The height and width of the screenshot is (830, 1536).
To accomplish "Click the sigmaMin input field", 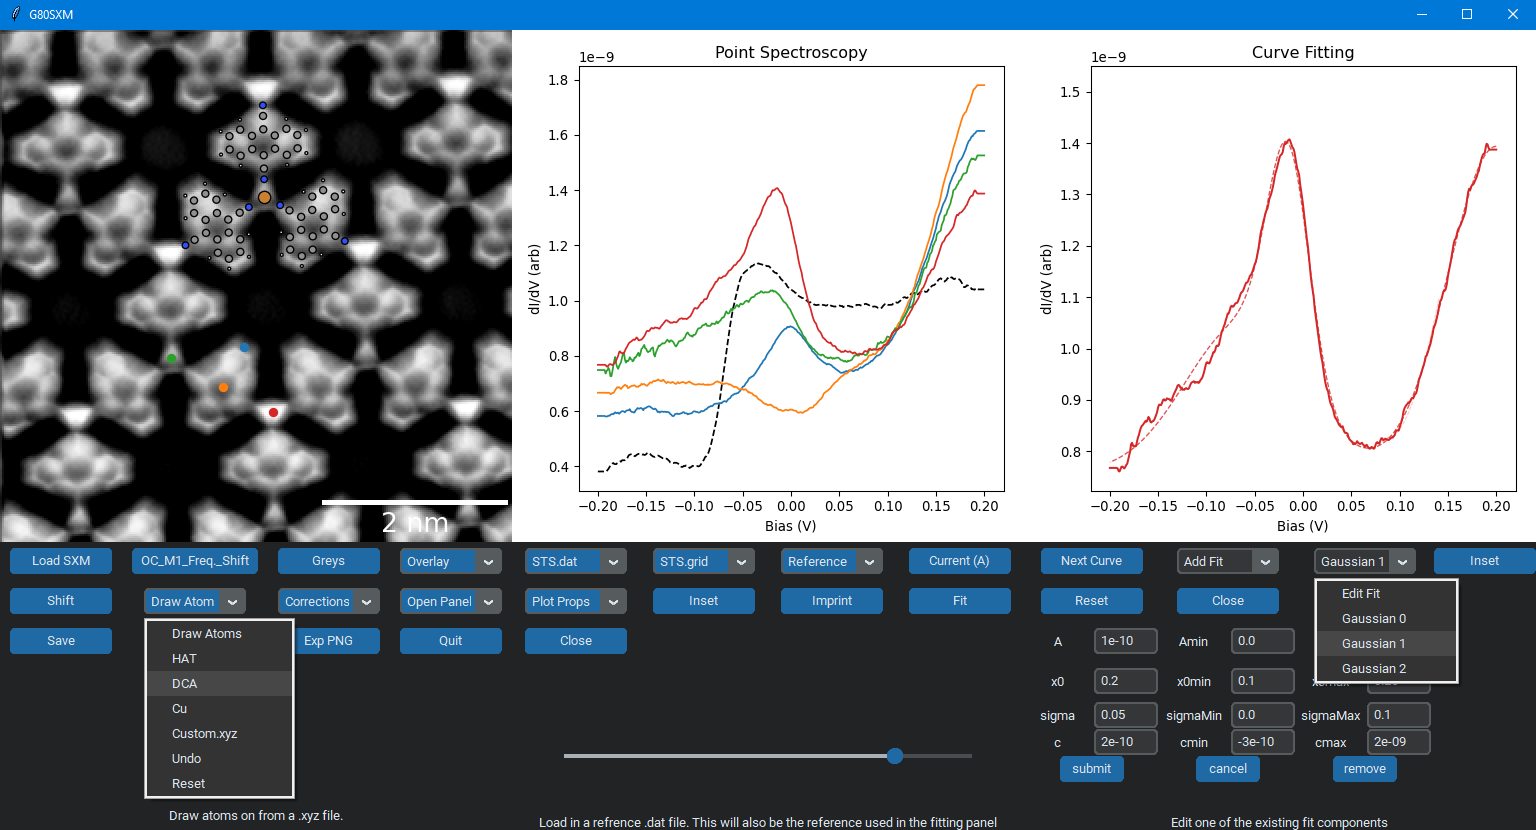I will [x=1263, y=715].
